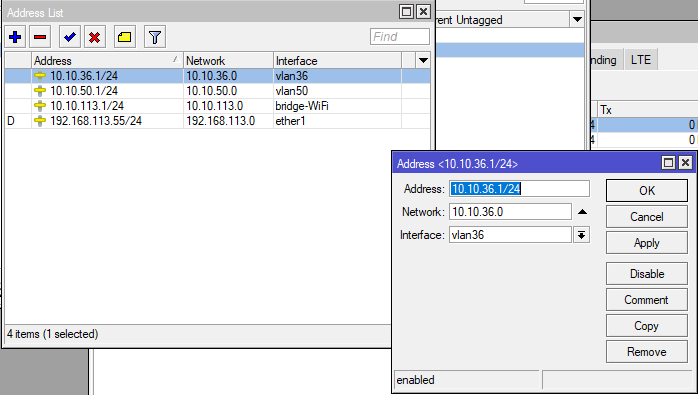
Task: Open the filter funnel tool
Action: [x=155, y=37]
